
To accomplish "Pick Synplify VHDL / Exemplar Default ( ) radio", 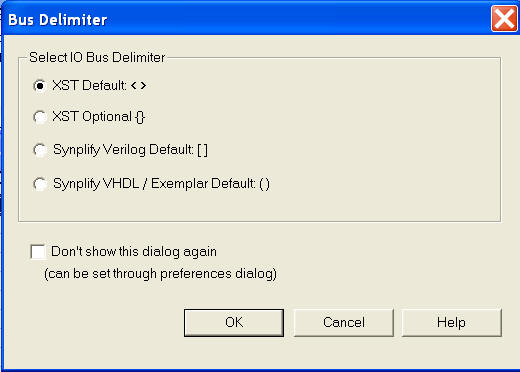I will [x=40, y=184].
